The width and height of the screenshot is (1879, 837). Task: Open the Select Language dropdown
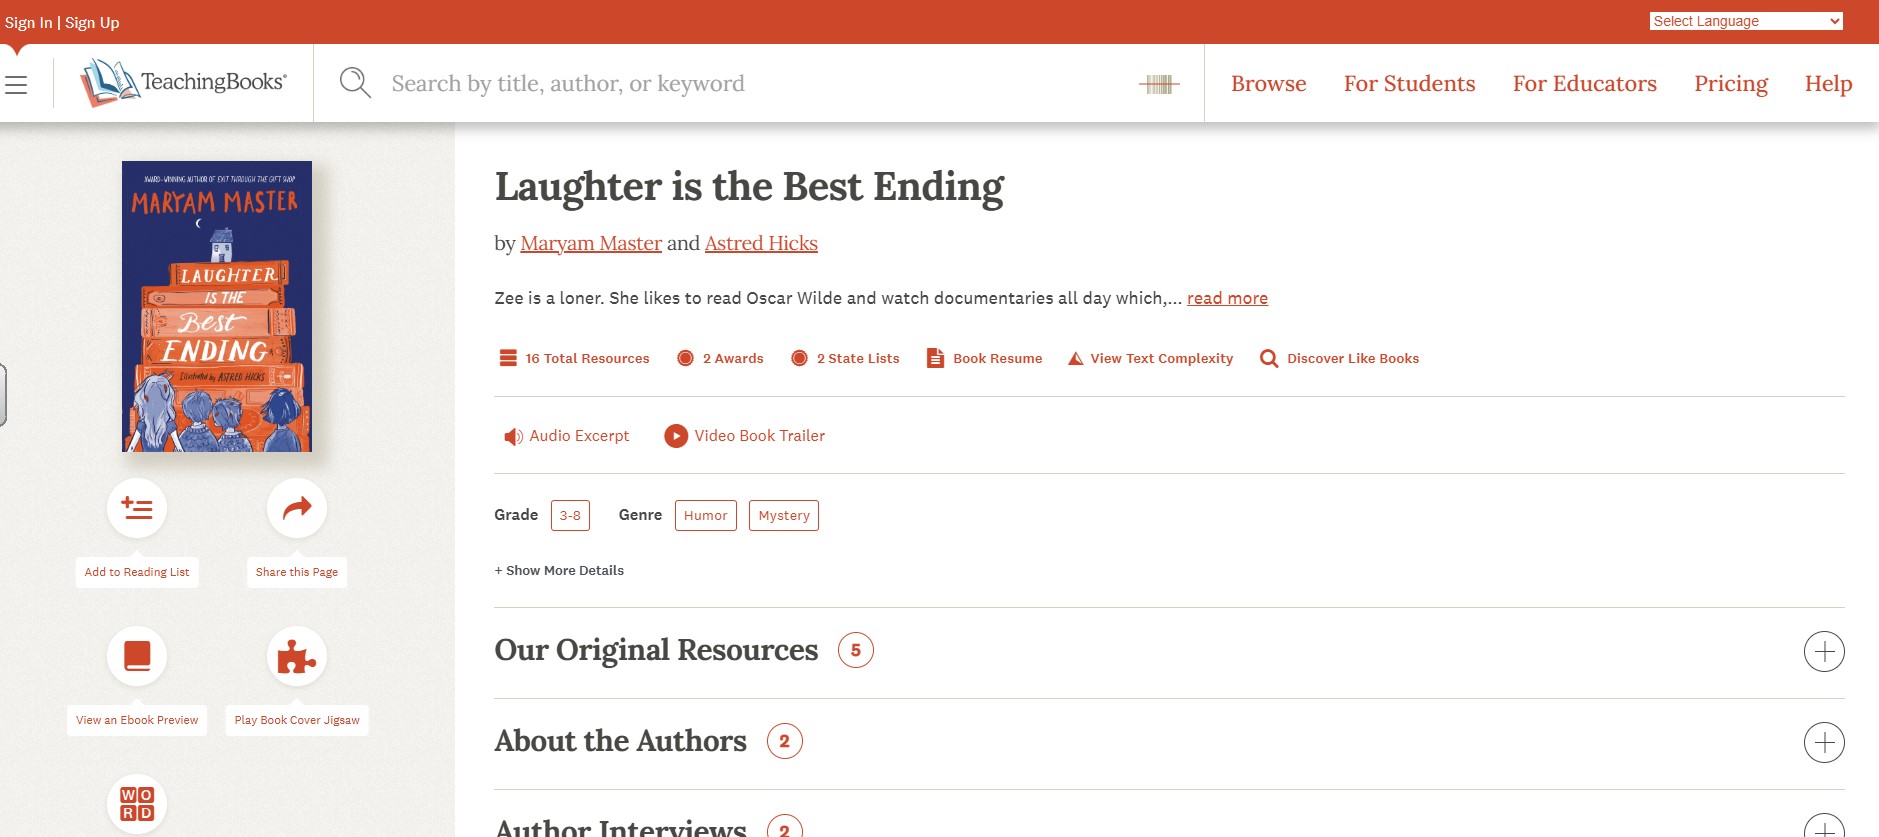(x=1745, y=21)
